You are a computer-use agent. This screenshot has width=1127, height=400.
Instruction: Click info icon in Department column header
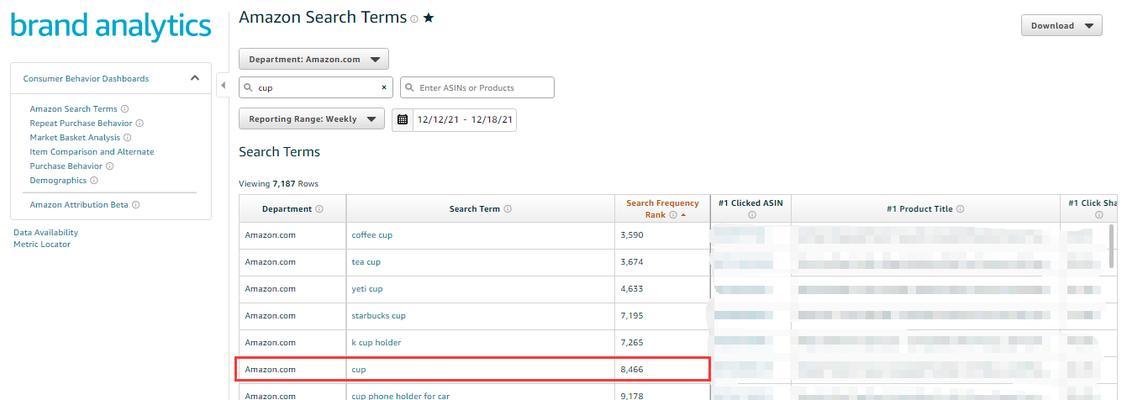(x=319, y=209)
